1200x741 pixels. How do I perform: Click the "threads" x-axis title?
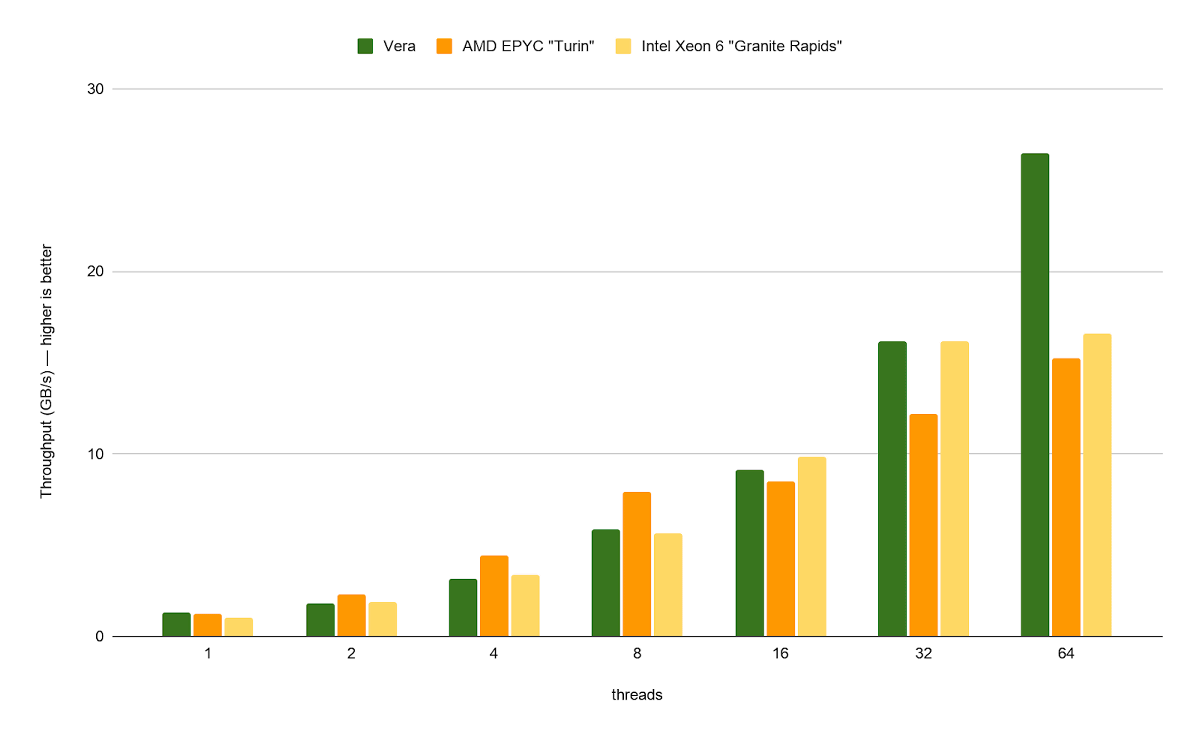coord(637,695)
